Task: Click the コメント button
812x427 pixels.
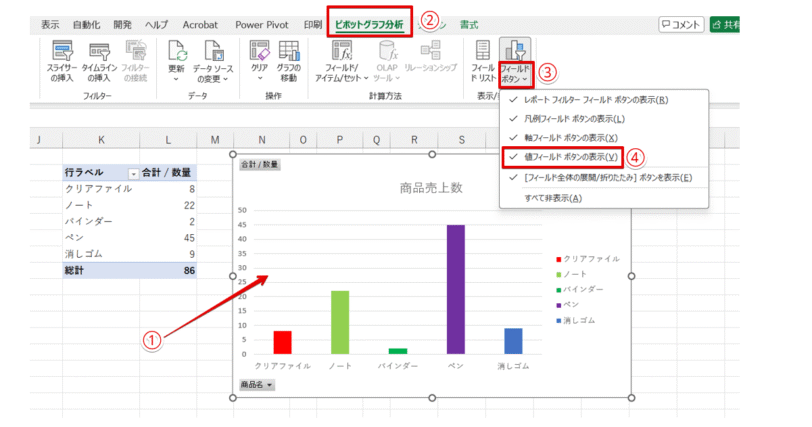Action: coord(680,24)
